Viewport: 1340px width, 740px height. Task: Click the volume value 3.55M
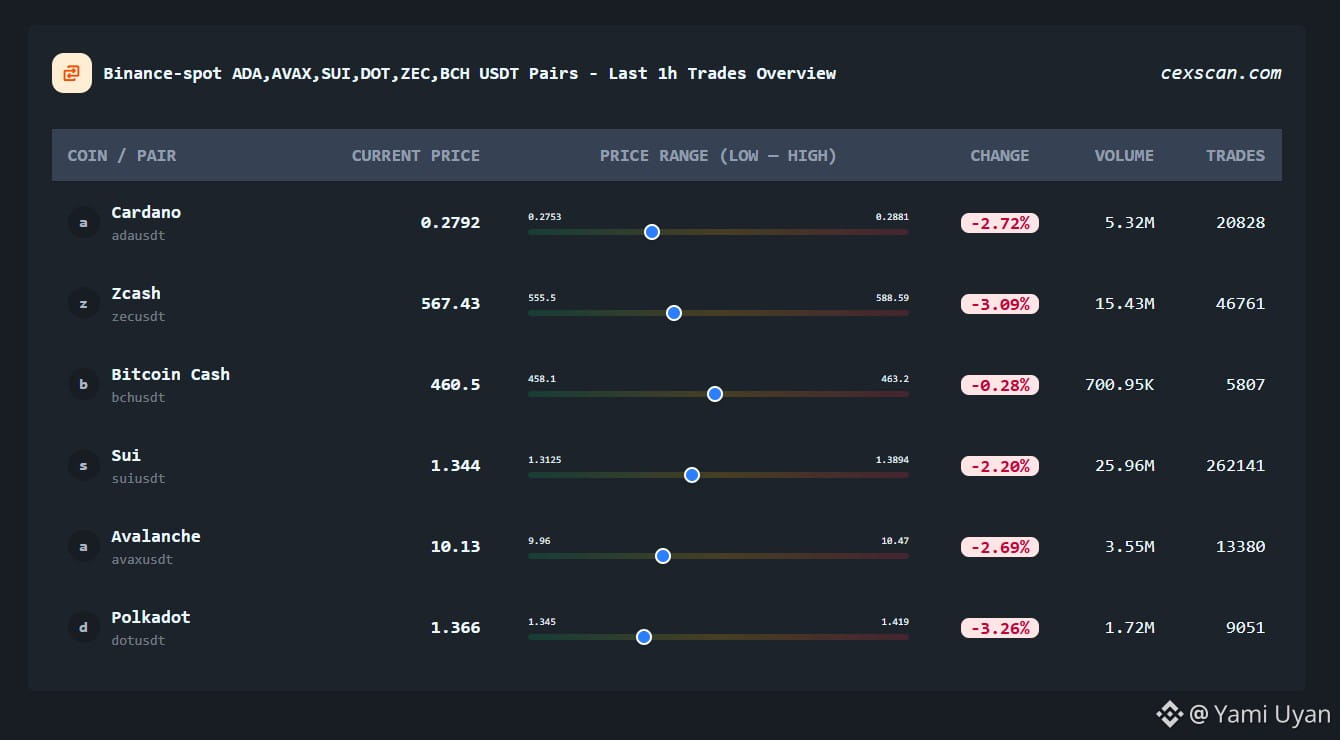click(x=1130, y=546)
